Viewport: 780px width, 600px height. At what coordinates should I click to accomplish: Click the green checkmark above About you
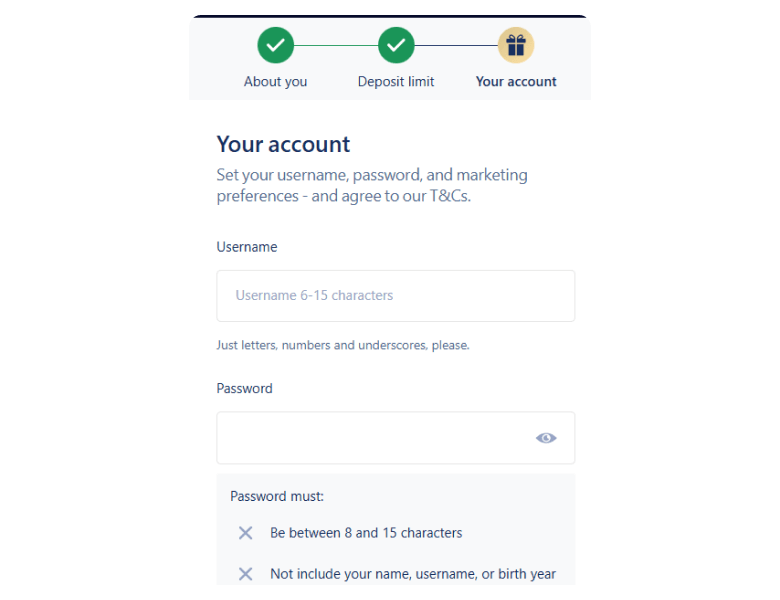coord(276,45)
